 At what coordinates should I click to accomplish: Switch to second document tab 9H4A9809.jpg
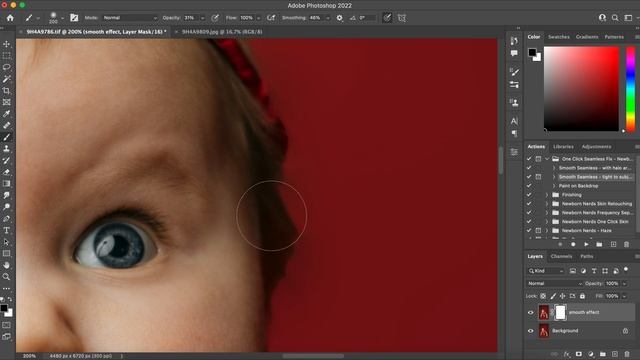point(222,32)
